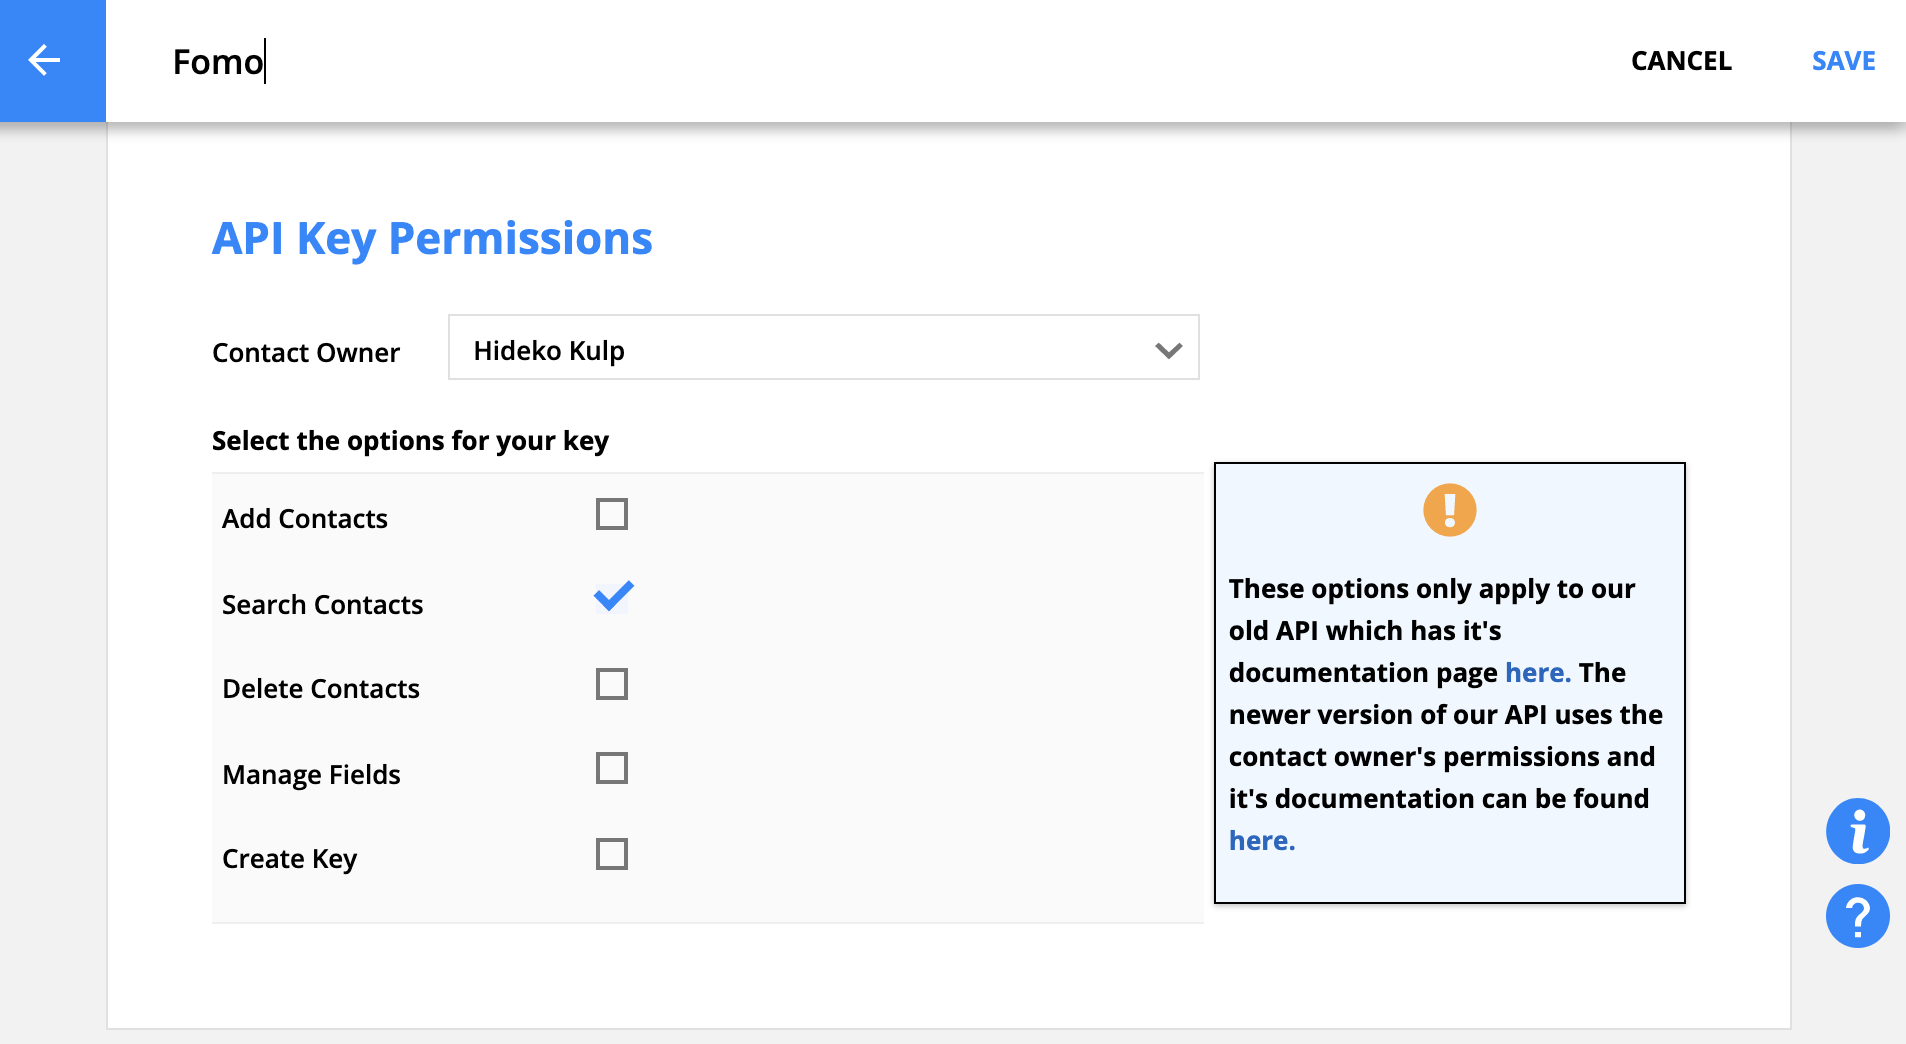Click the orange exclamation warning icon
Image resolution: width=1906 pixels, height=1044 pixels.
click(1449, 510)
